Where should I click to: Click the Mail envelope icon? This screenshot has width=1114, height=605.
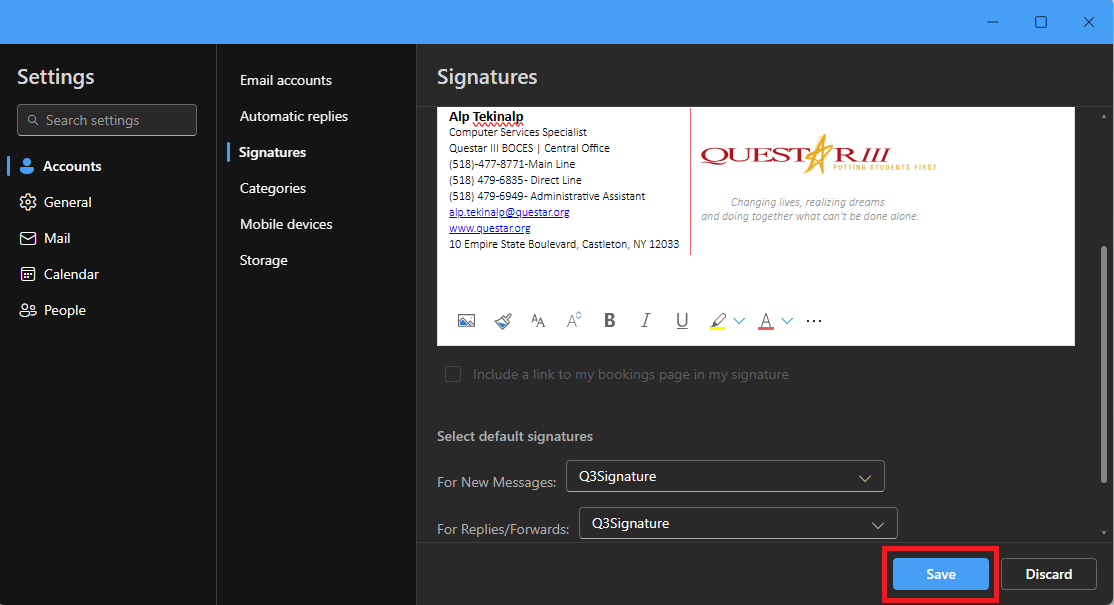(28, 239)
